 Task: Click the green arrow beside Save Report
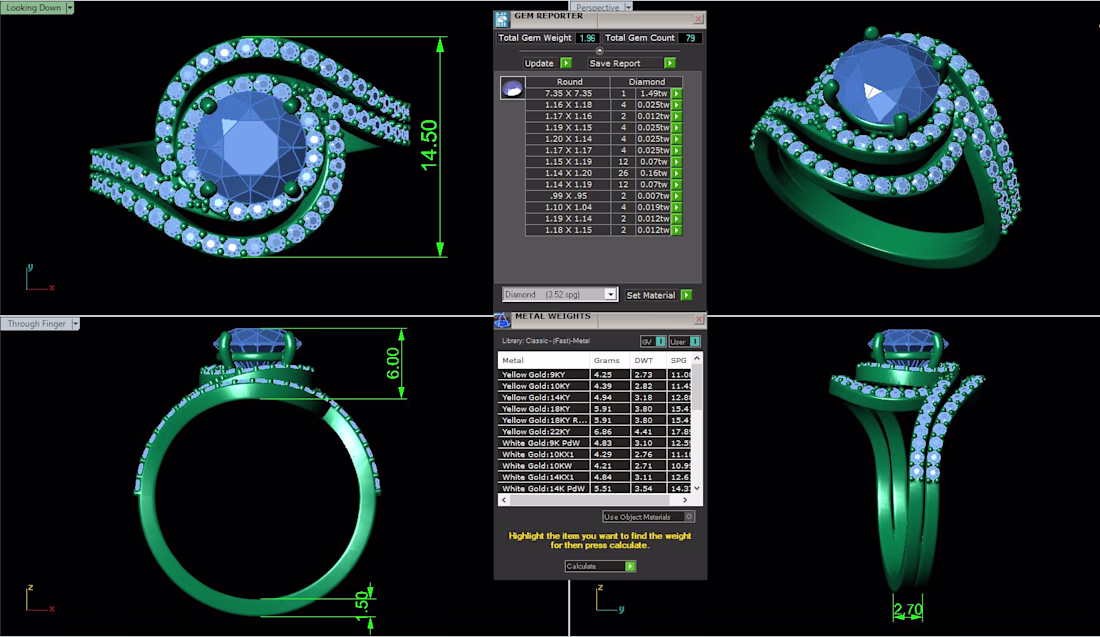[670, 63]
